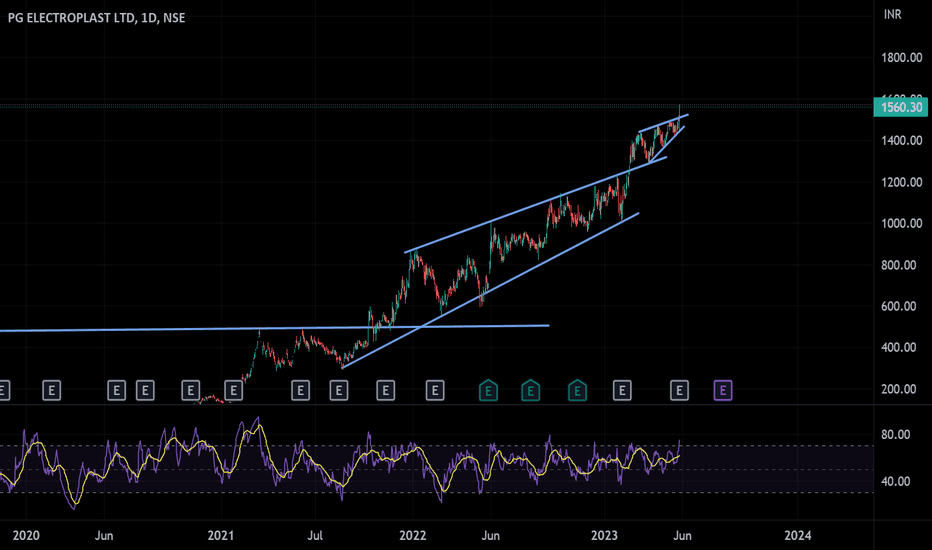Viewport: 932px width, 550px height.
Task: Open the earnings E marker above Jun 2023
Action: pyautogui.click(x=679, y=391)
